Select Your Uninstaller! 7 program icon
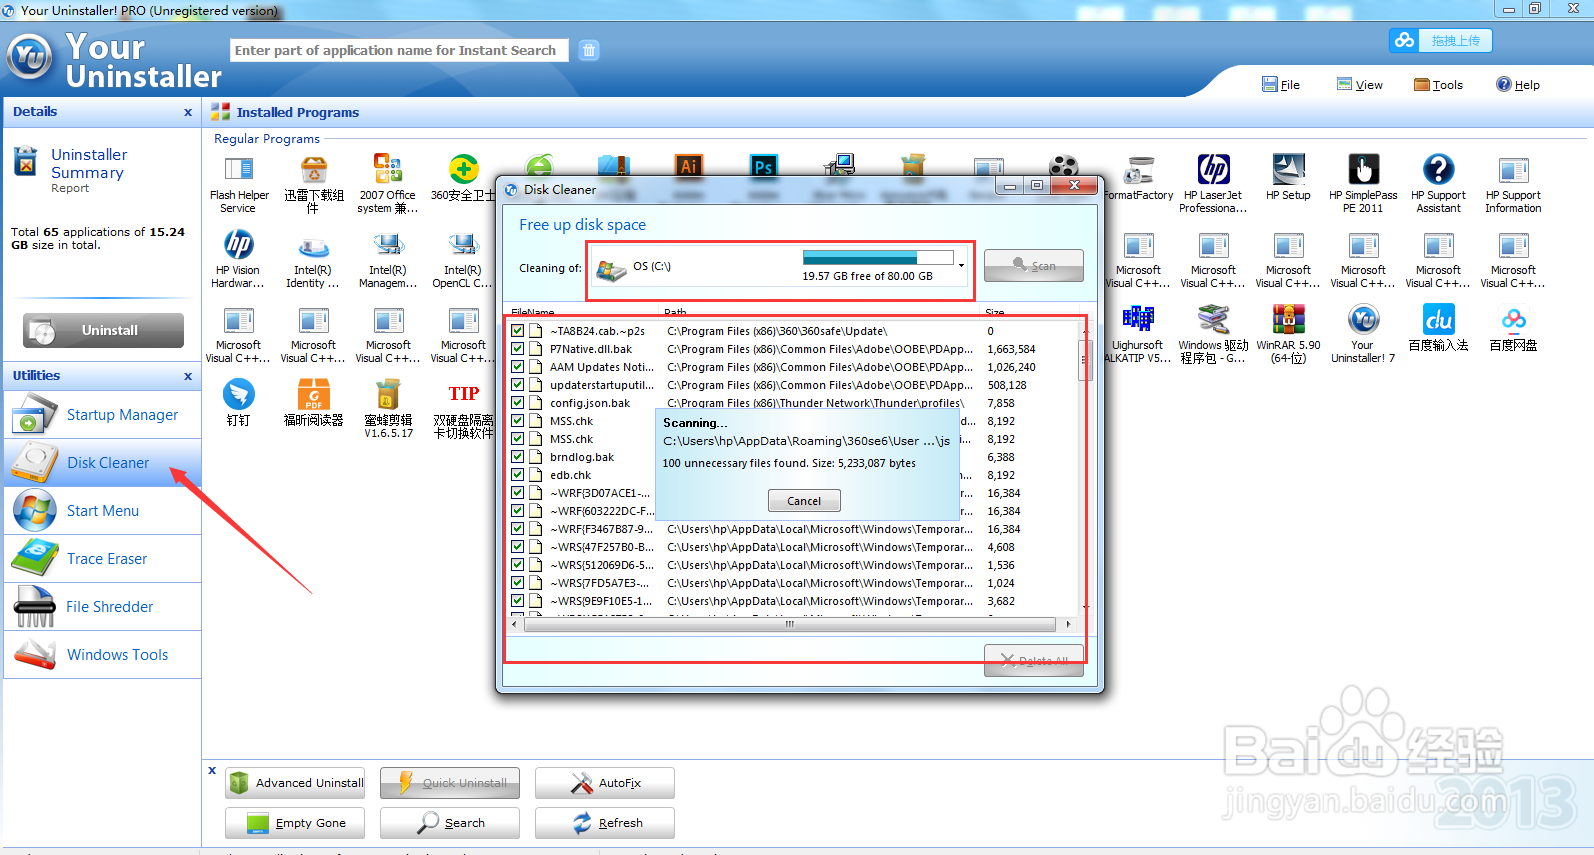This screenshot has height=855, width=1594. [x=1363, y=334]
